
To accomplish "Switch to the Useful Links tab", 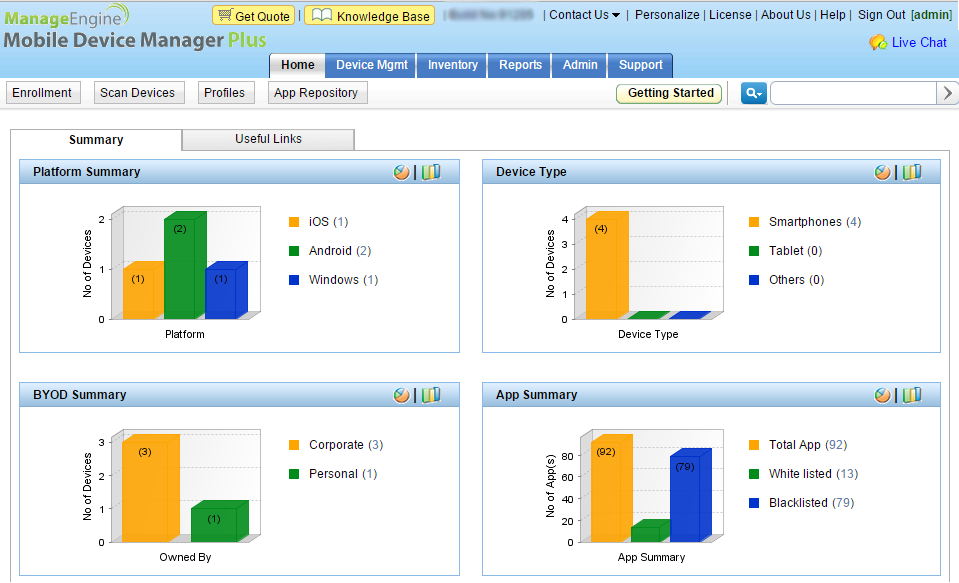I will 268,139.
